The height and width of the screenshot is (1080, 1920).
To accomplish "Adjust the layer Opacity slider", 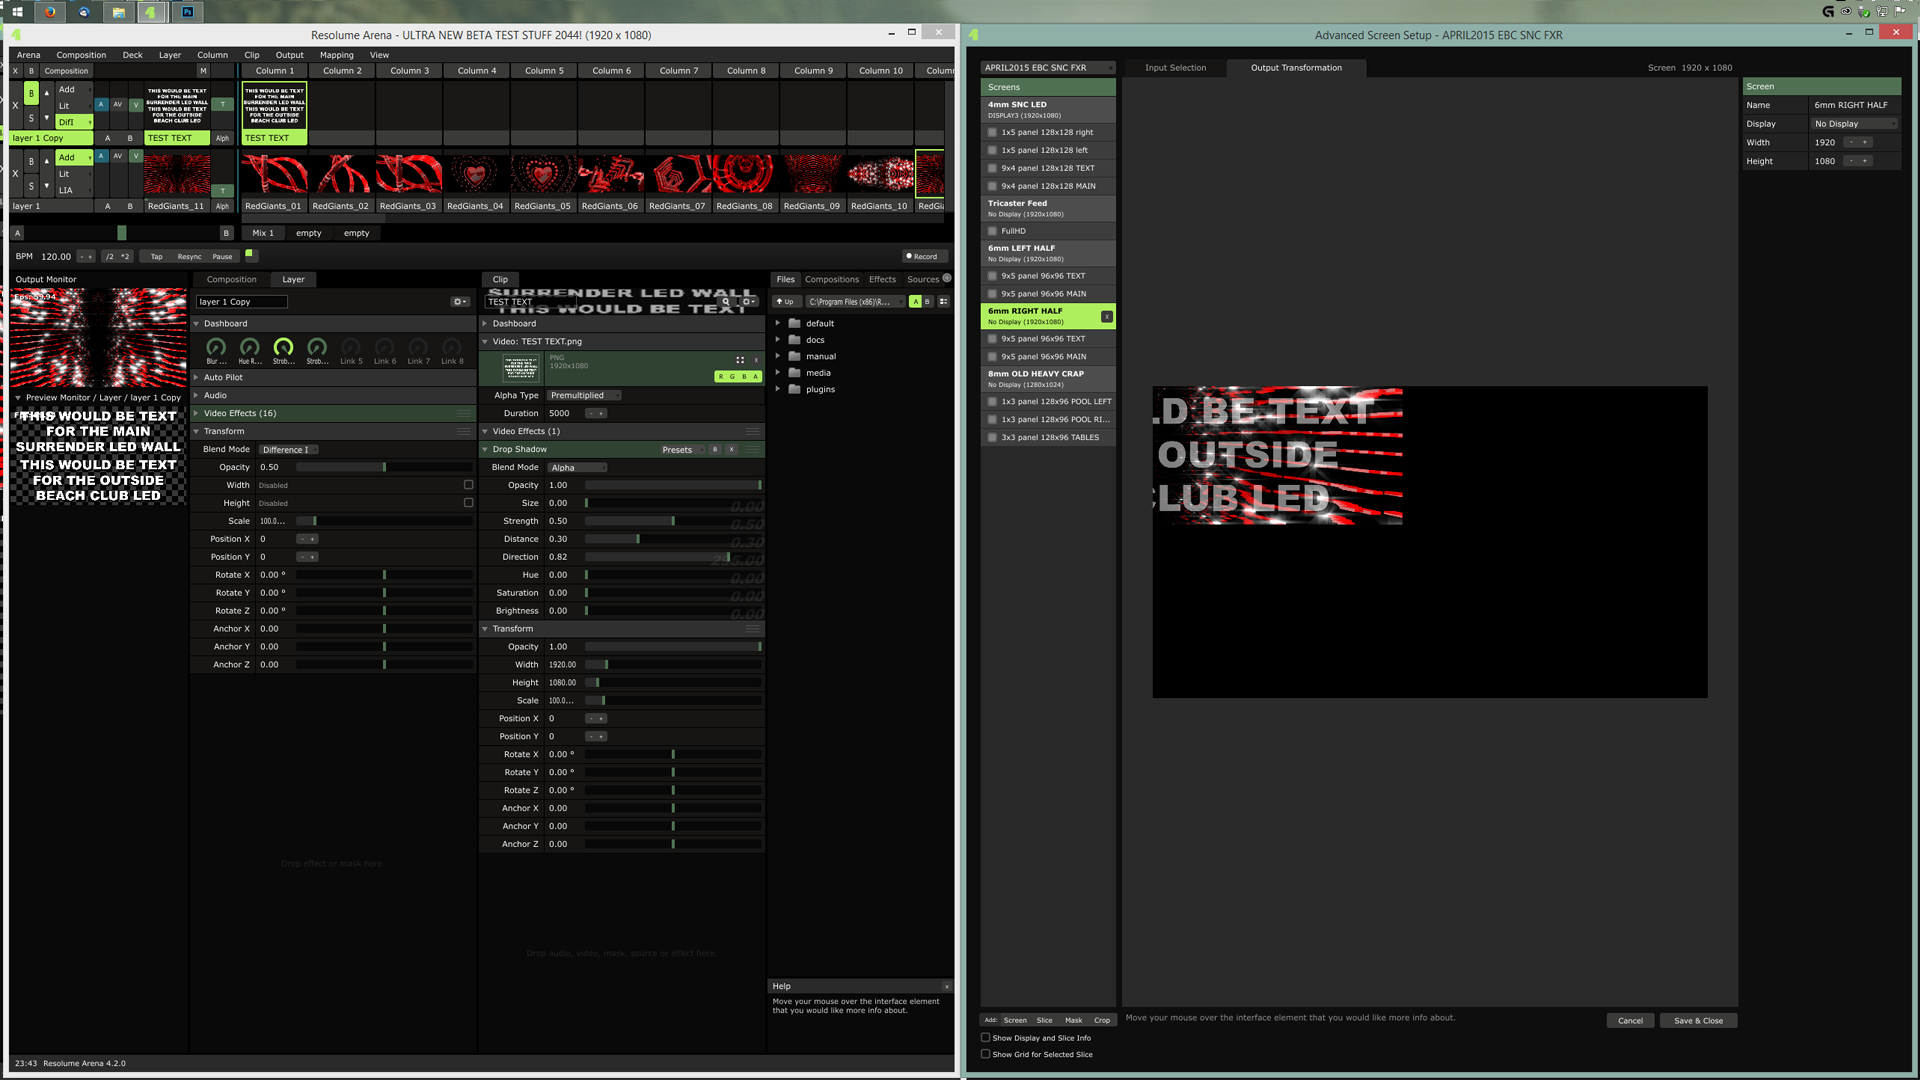I will point(384,467).
